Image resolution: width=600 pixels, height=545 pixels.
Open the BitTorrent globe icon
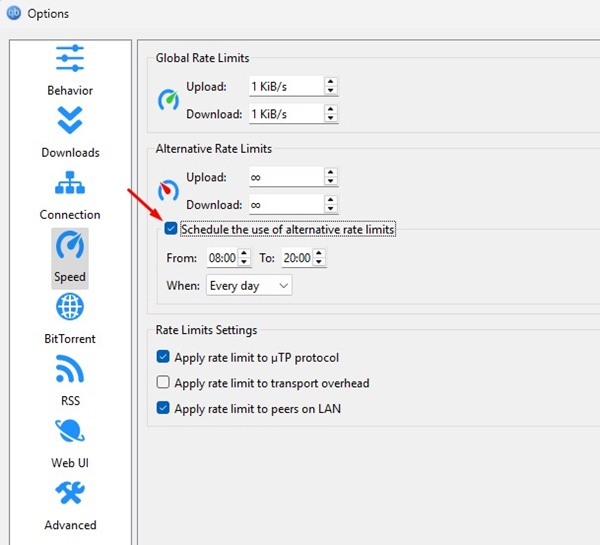[70, 307]
